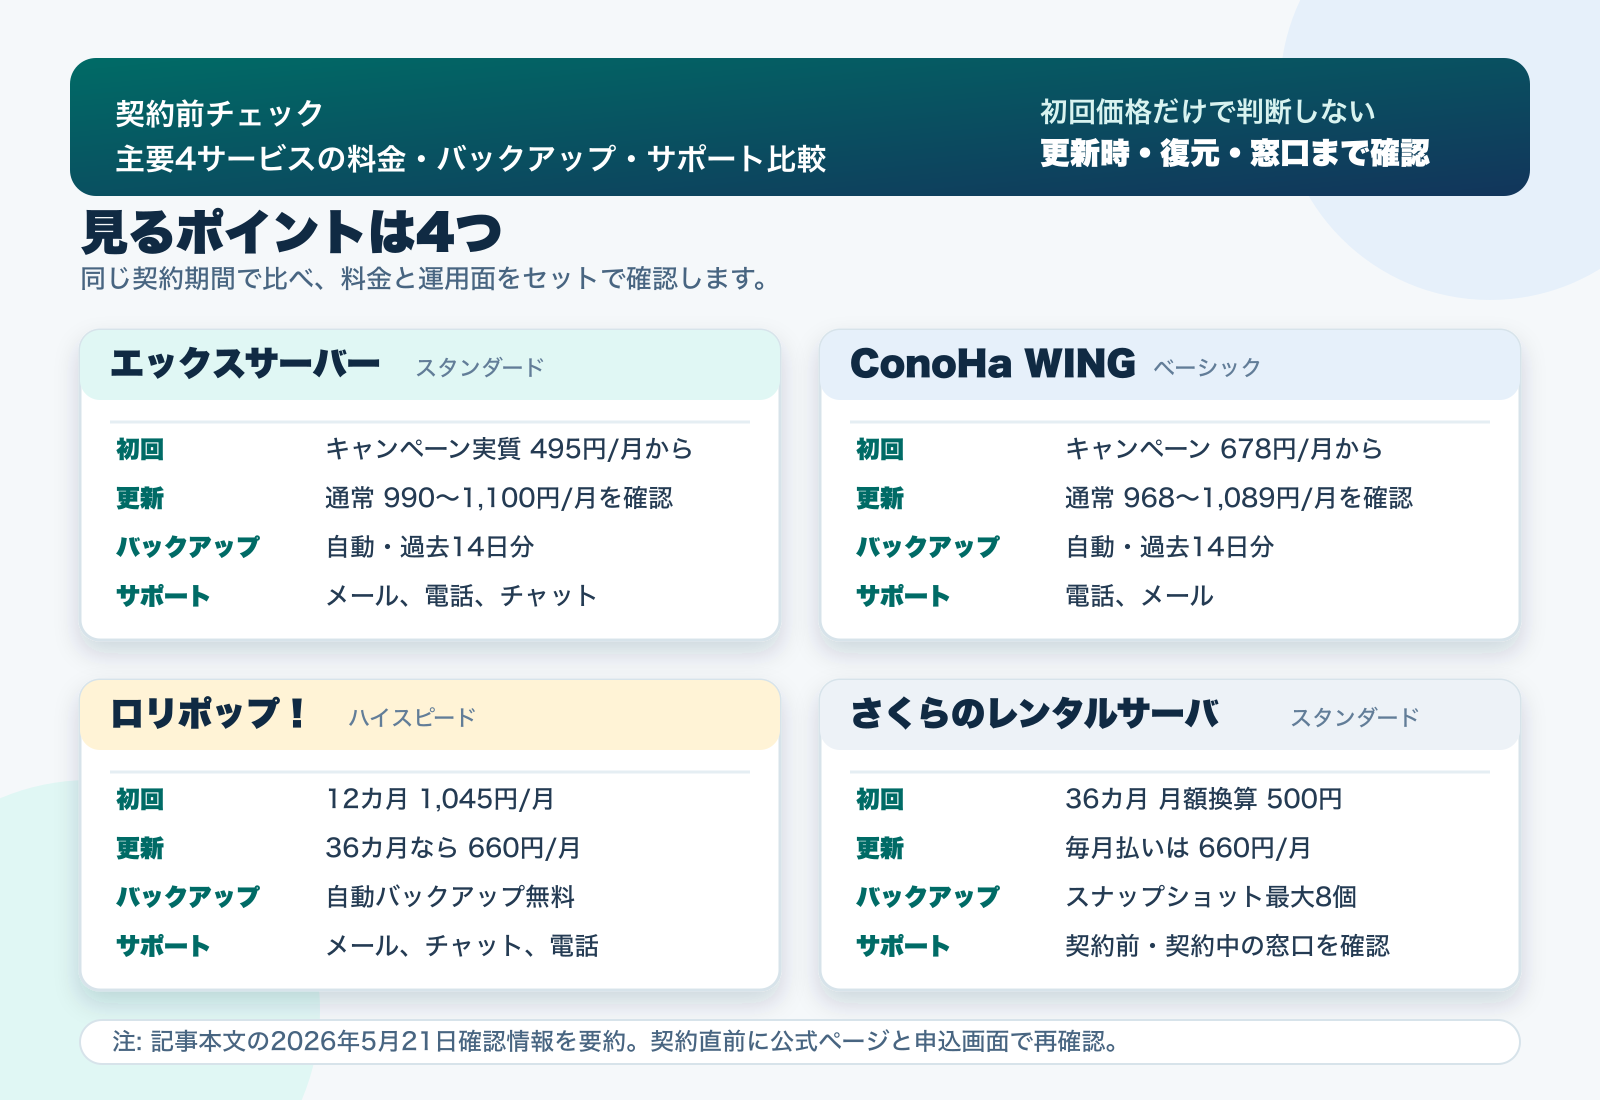Click '12カ月 1,045円/月' value
This screenshot has width=1600, height=1100.
(439, 799)
